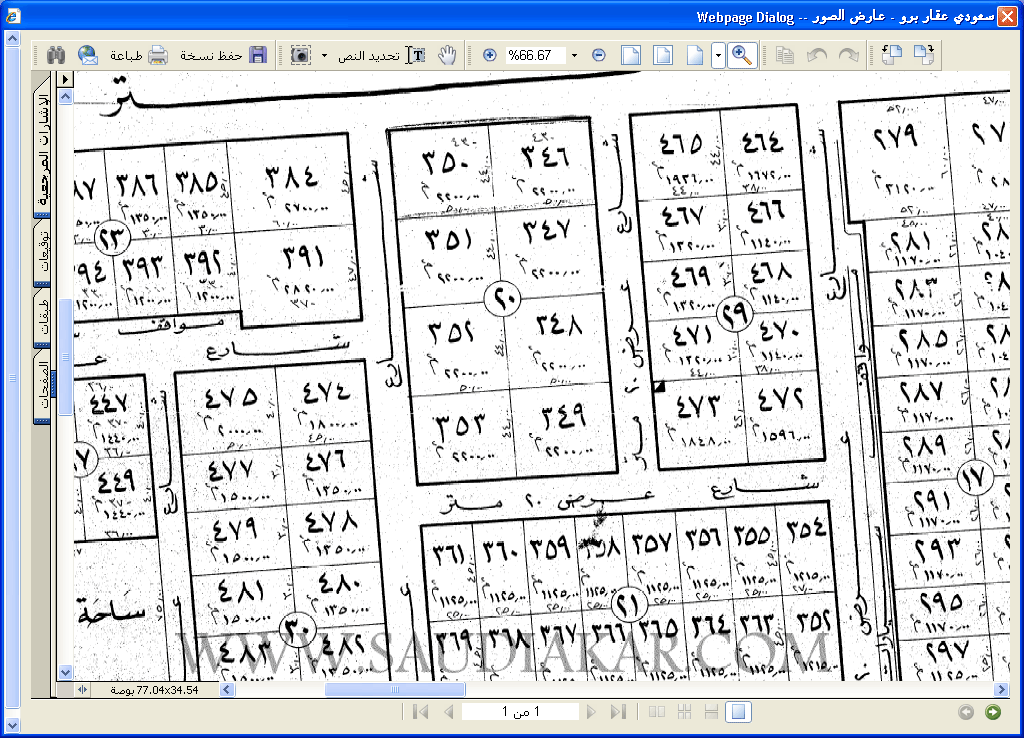Open the الإشارات المرجعية bookmarks tab
Image resolution: width=1024 pixels, height=738 pixels.
[42, 146]
